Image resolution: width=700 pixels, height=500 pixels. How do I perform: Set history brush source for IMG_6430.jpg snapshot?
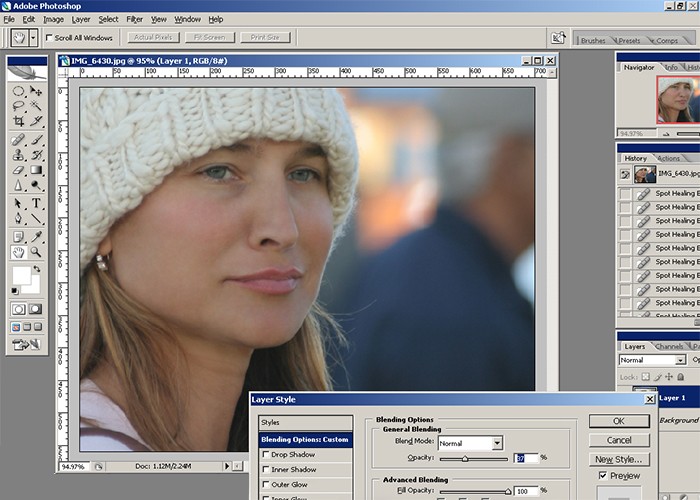coord(625,175)
